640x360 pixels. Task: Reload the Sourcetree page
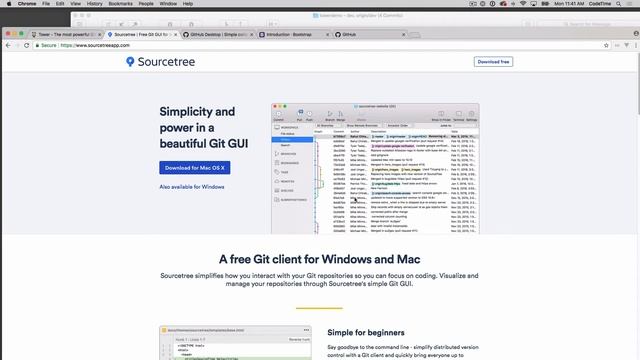[x=27, y=45]
